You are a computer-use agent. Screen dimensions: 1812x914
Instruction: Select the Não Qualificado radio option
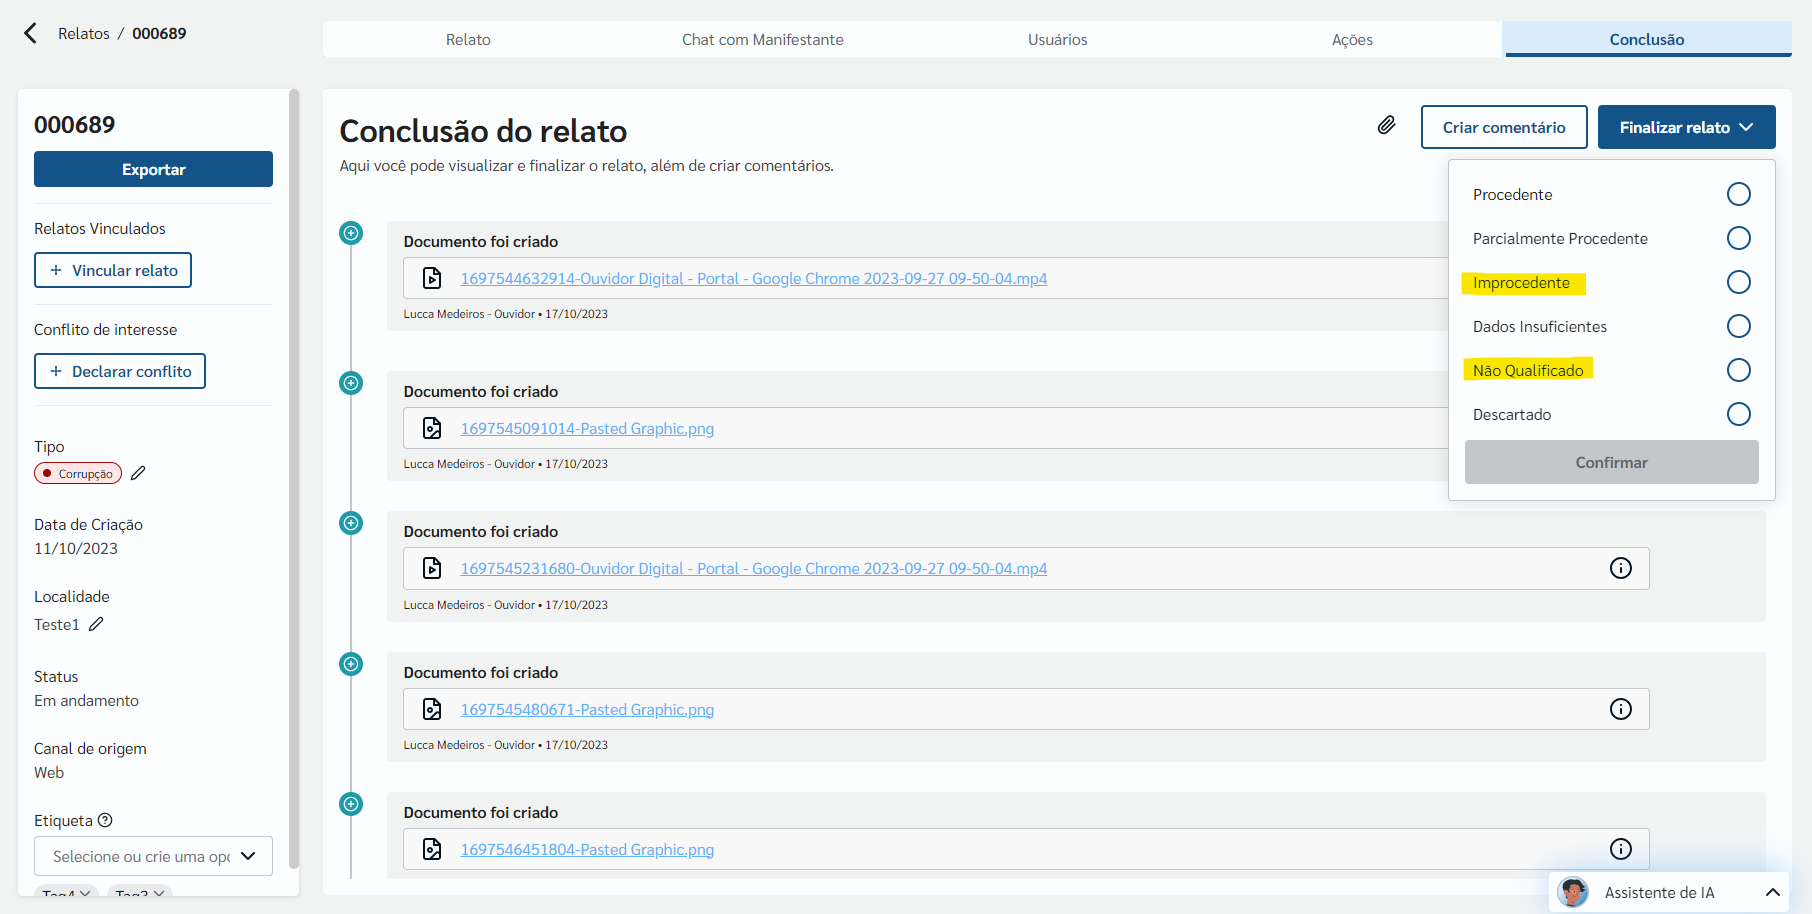(x=1739, y=370)
